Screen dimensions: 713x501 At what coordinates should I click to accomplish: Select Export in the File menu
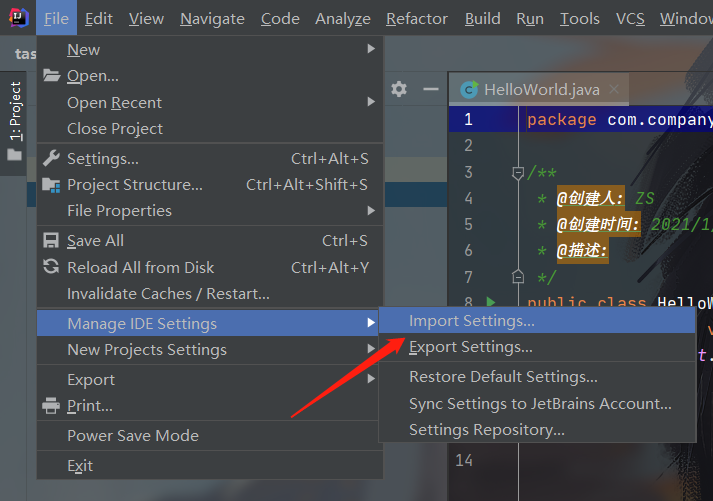[207, 379]
